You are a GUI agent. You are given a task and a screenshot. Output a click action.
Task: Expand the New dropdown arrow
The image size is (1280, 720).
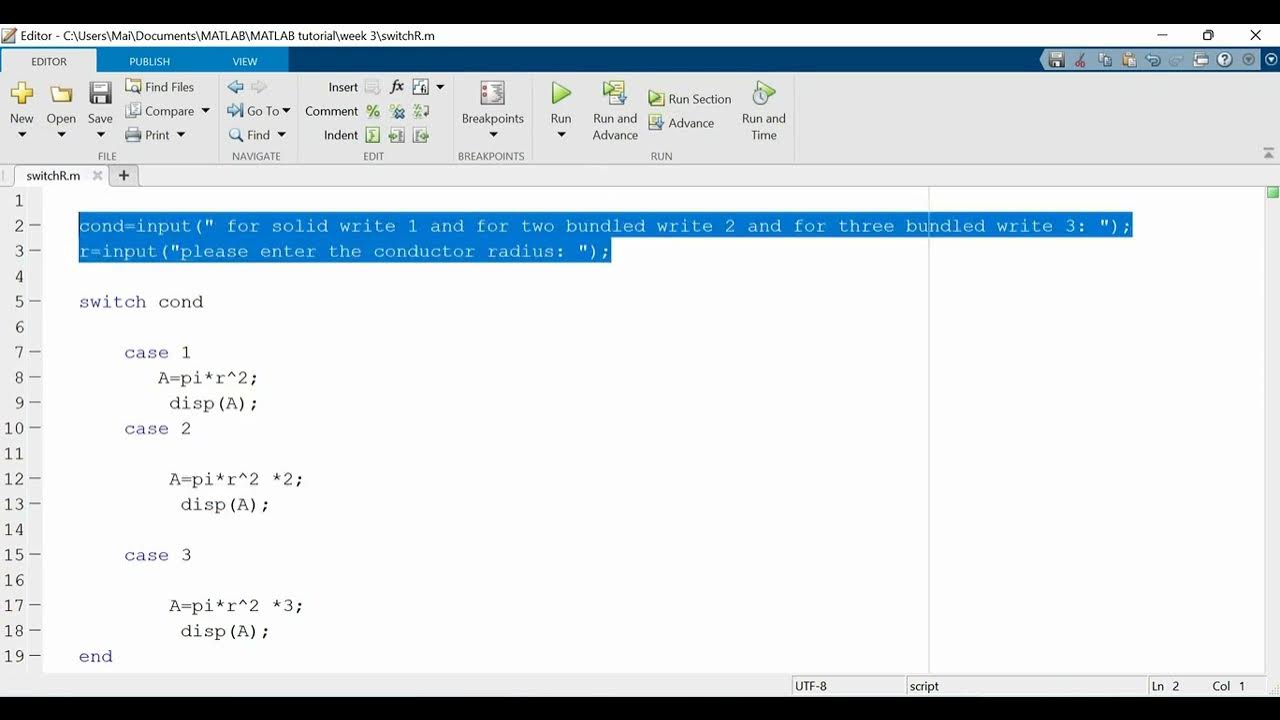point(22,135)
